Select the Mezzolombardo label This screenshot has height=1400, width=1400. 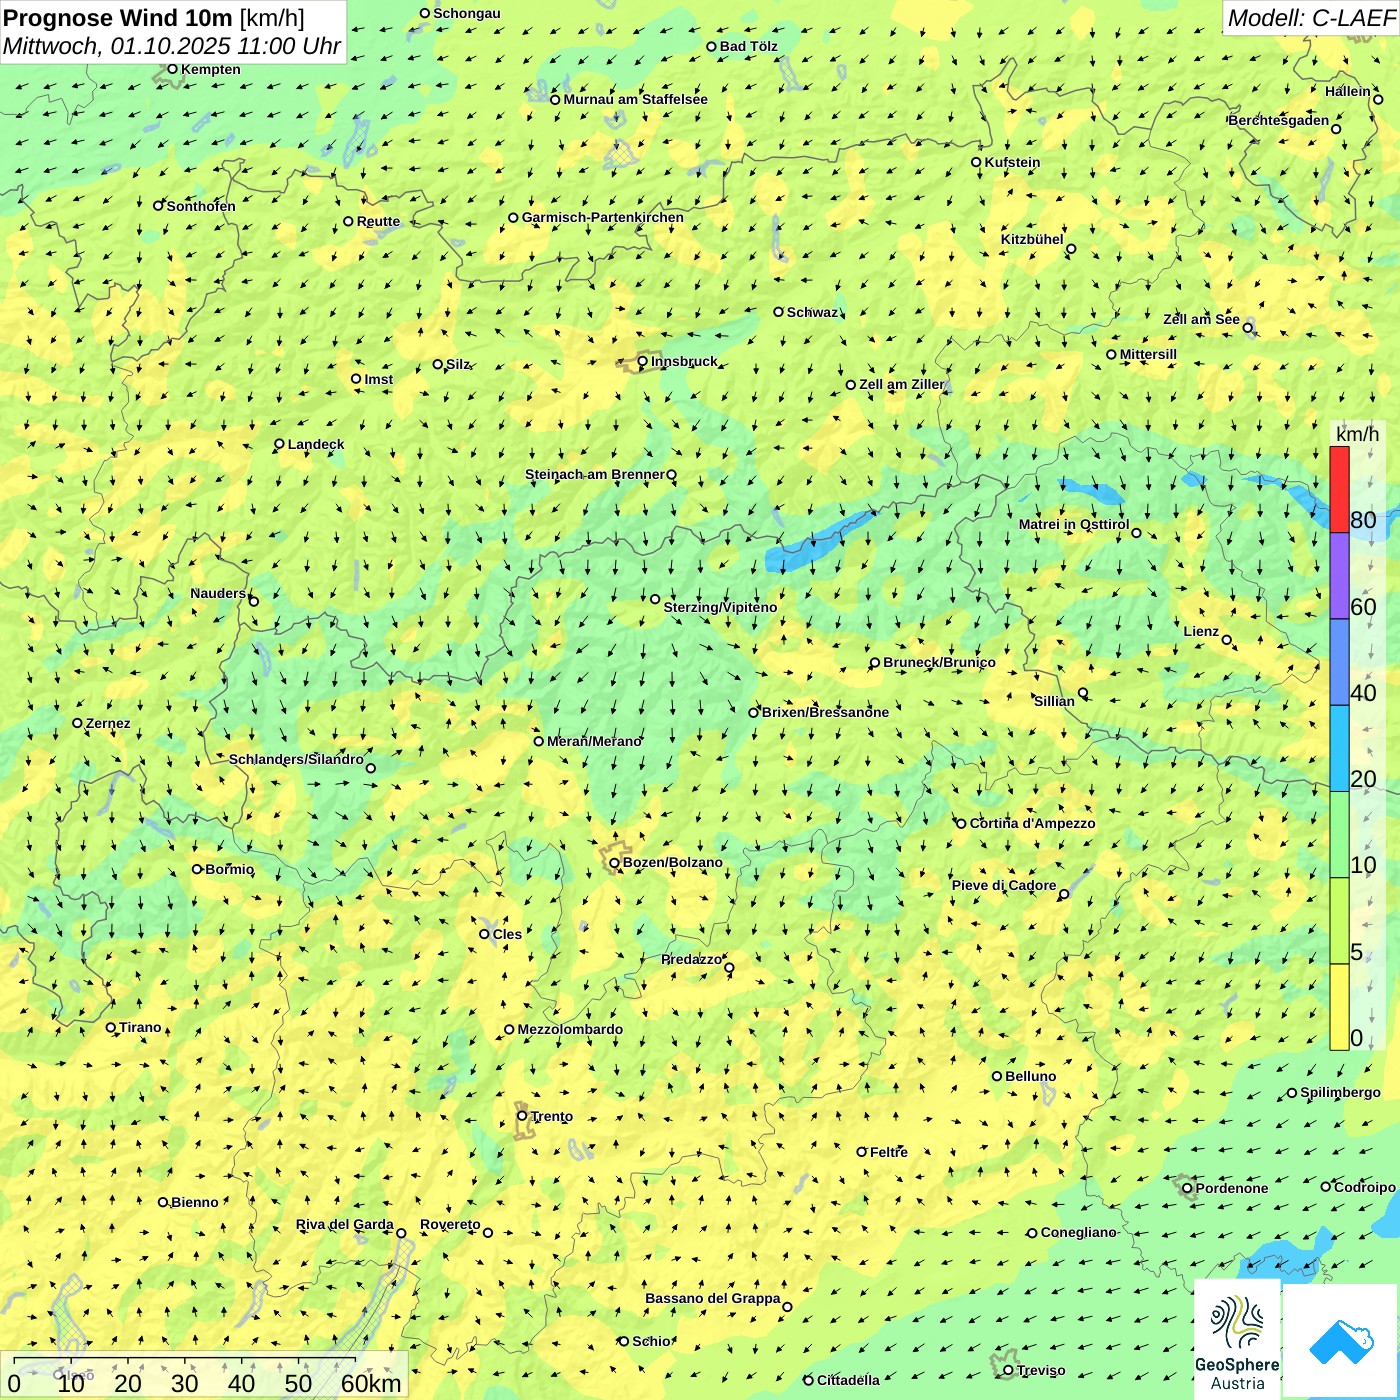pos(570,1029)
